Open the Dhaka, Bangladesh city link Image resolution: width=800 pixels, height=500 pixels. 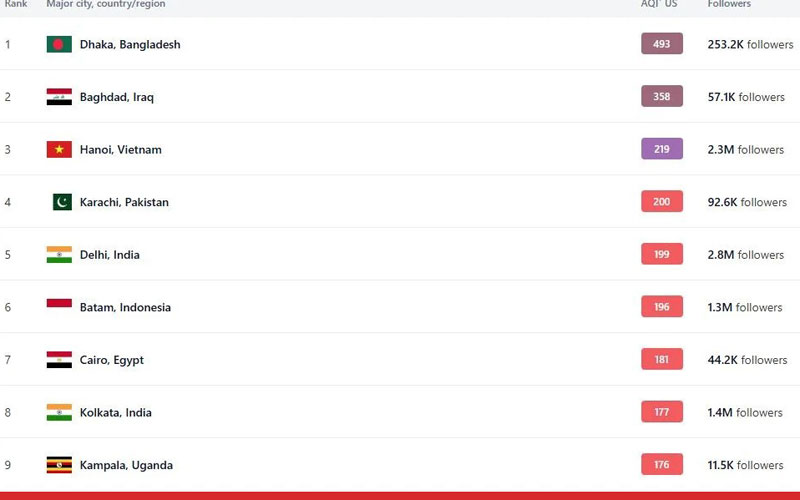pyautogui.click(x=130, y=45)
